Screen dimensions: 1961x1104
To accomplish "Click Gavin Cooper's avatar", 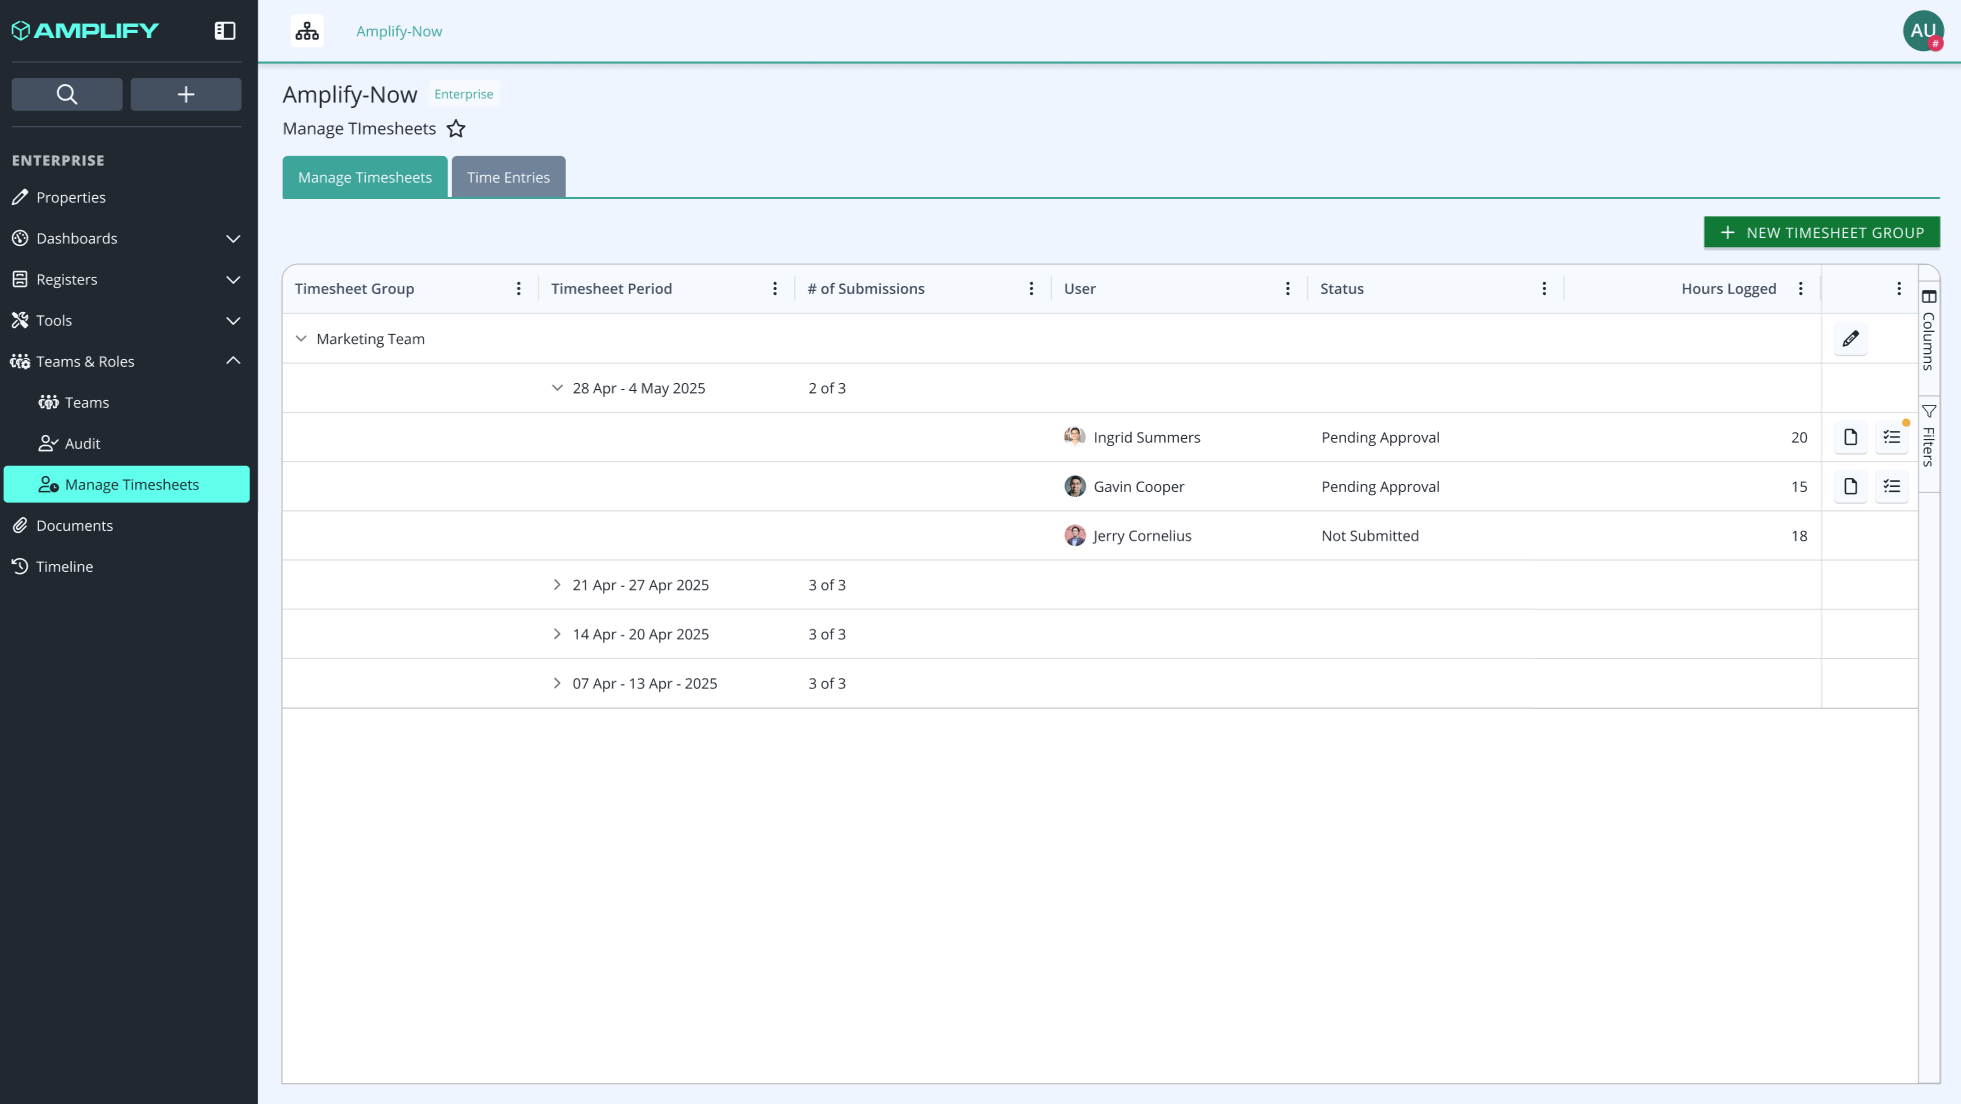I will click(1075, 486).
